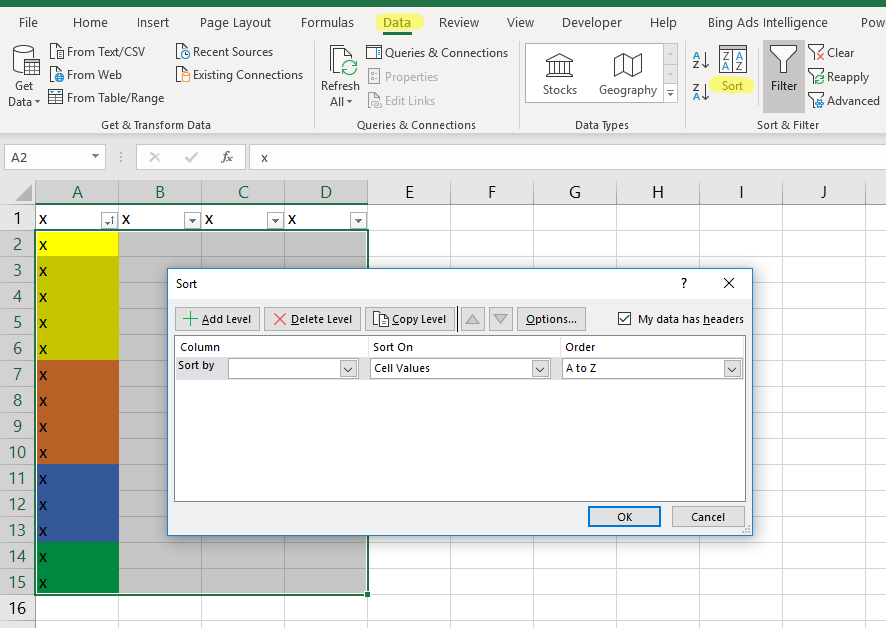Expand Name Box dropdown arrow
This screenshot has height=628, width=886.
(x=95, y=157)
